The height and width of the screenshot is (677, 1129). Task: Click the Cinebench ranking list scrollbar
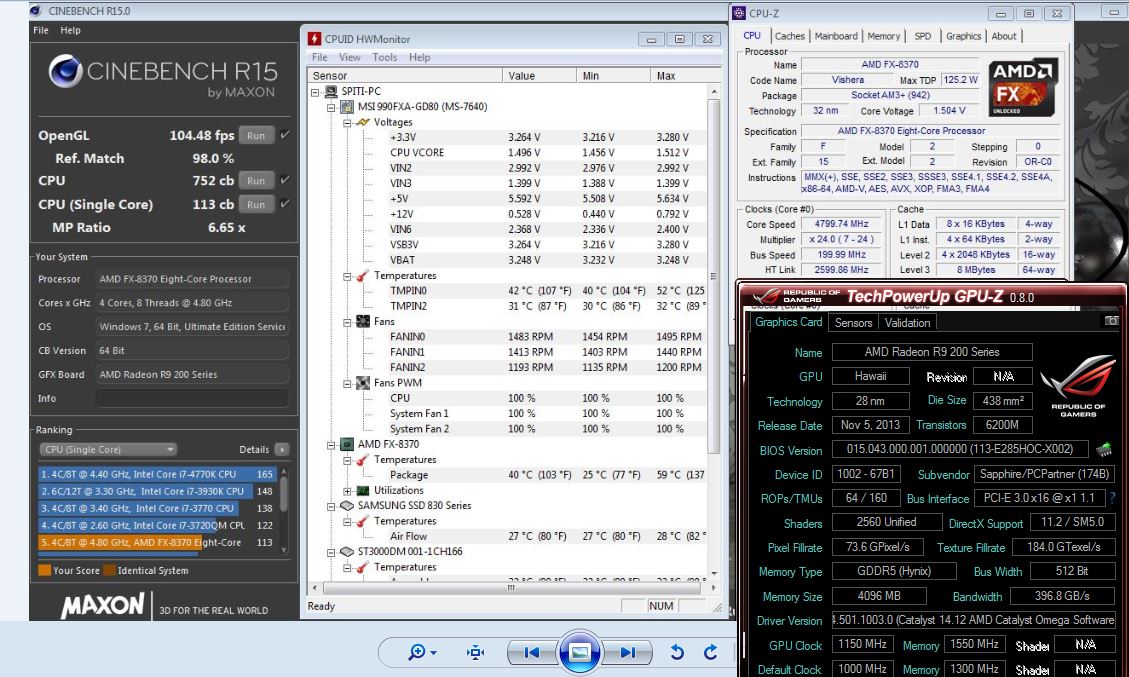click(x=284, y=511)
